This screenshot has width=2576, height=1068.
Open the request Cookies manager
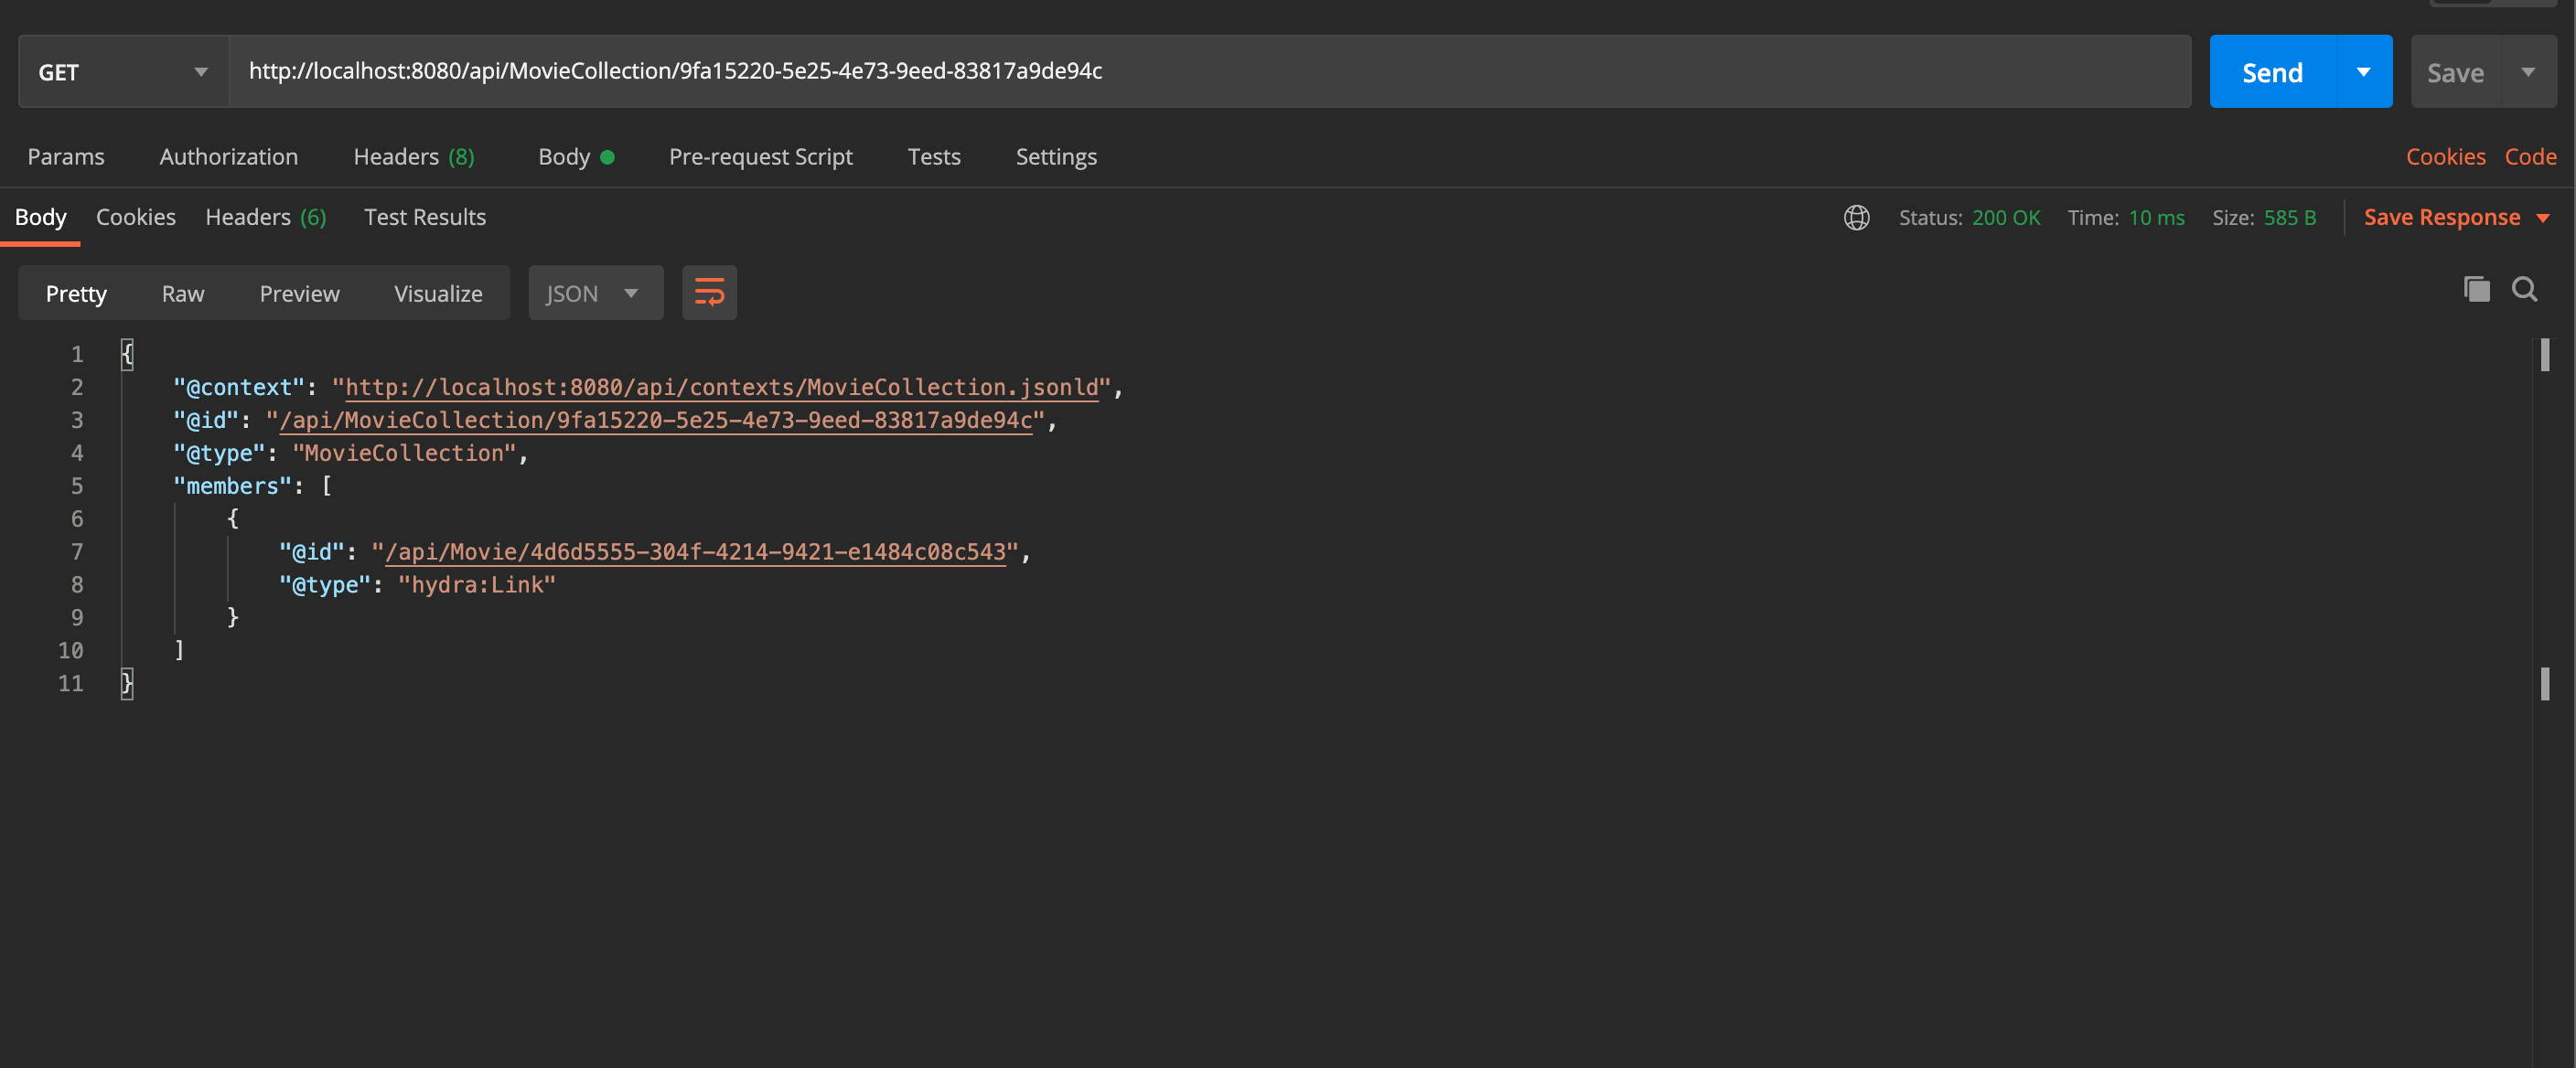click(2445, 157)
